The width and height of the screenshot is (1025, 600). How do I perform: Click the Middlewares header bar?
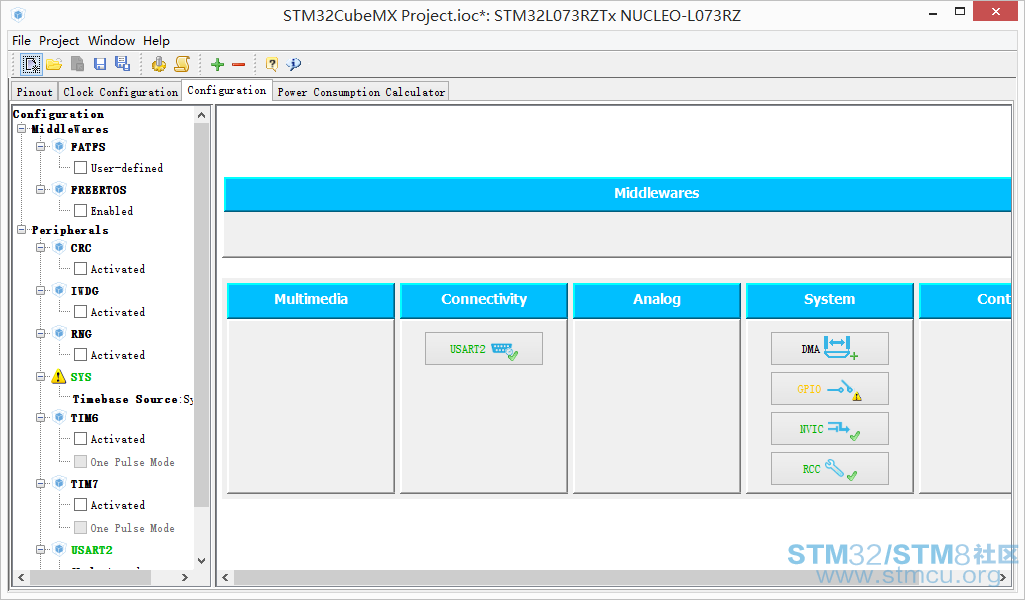(618, 193)
